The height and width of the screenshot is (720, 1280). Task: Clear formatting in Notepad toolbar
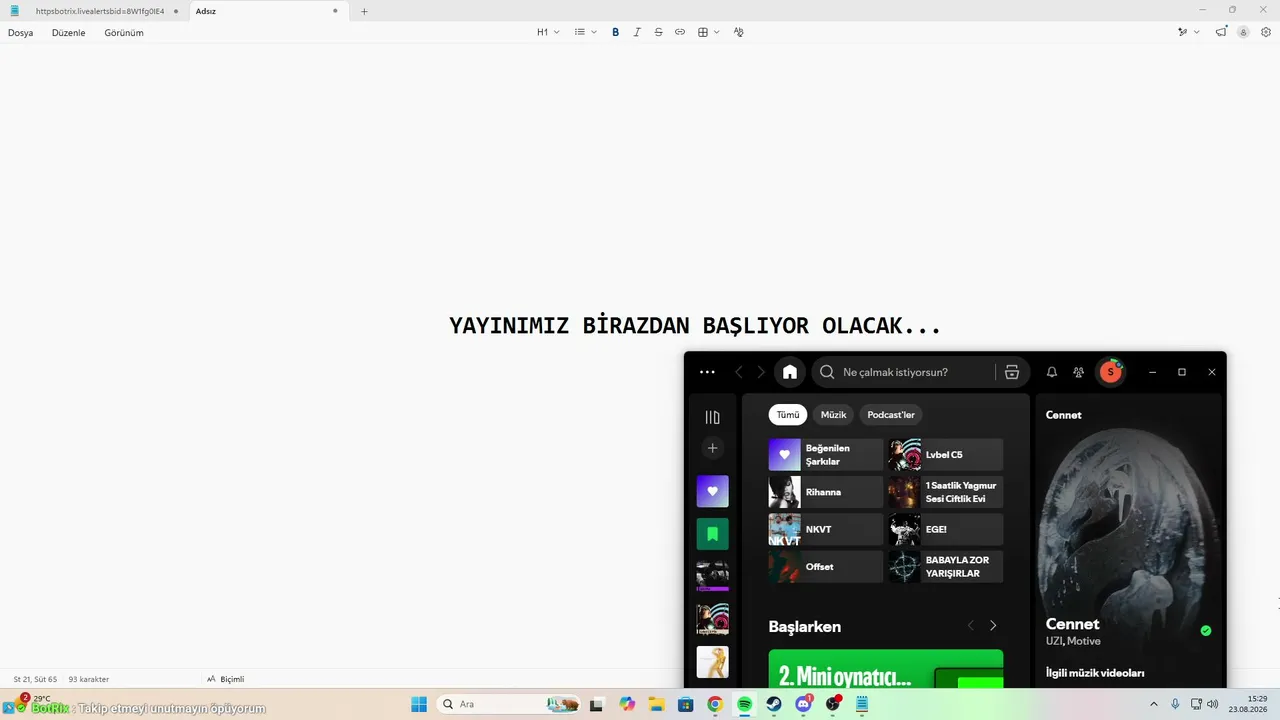tap(738, 32)
